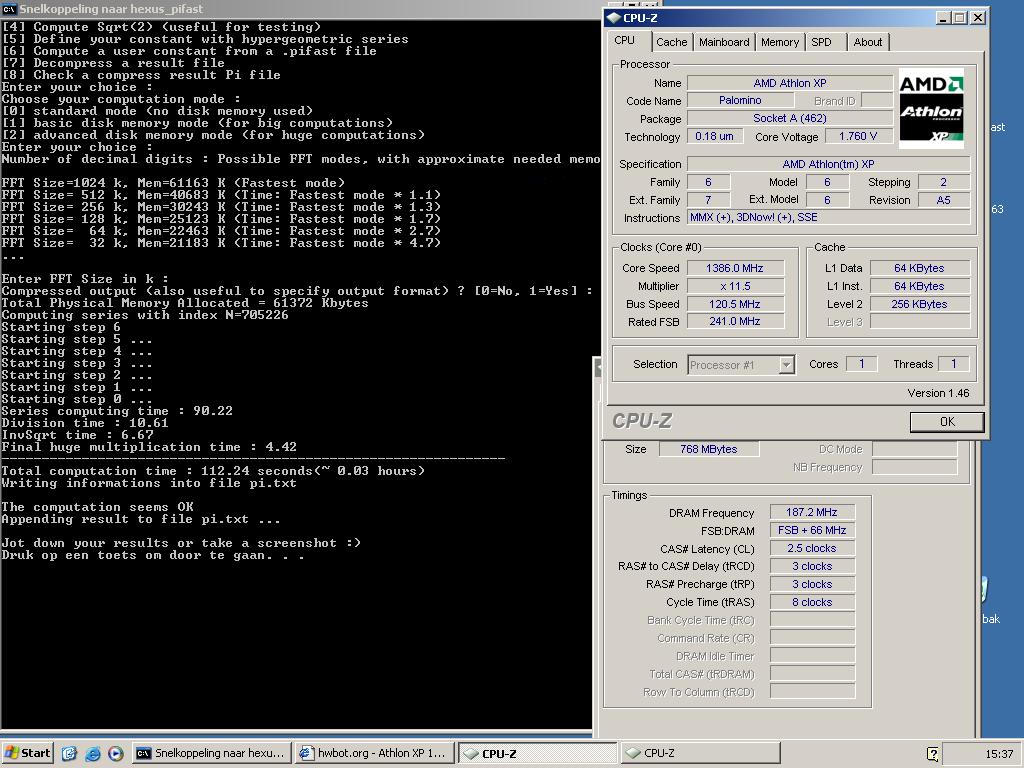
Task: Click the Specification field AMD Athlon(tm) XP
Action: click(829, 164)
